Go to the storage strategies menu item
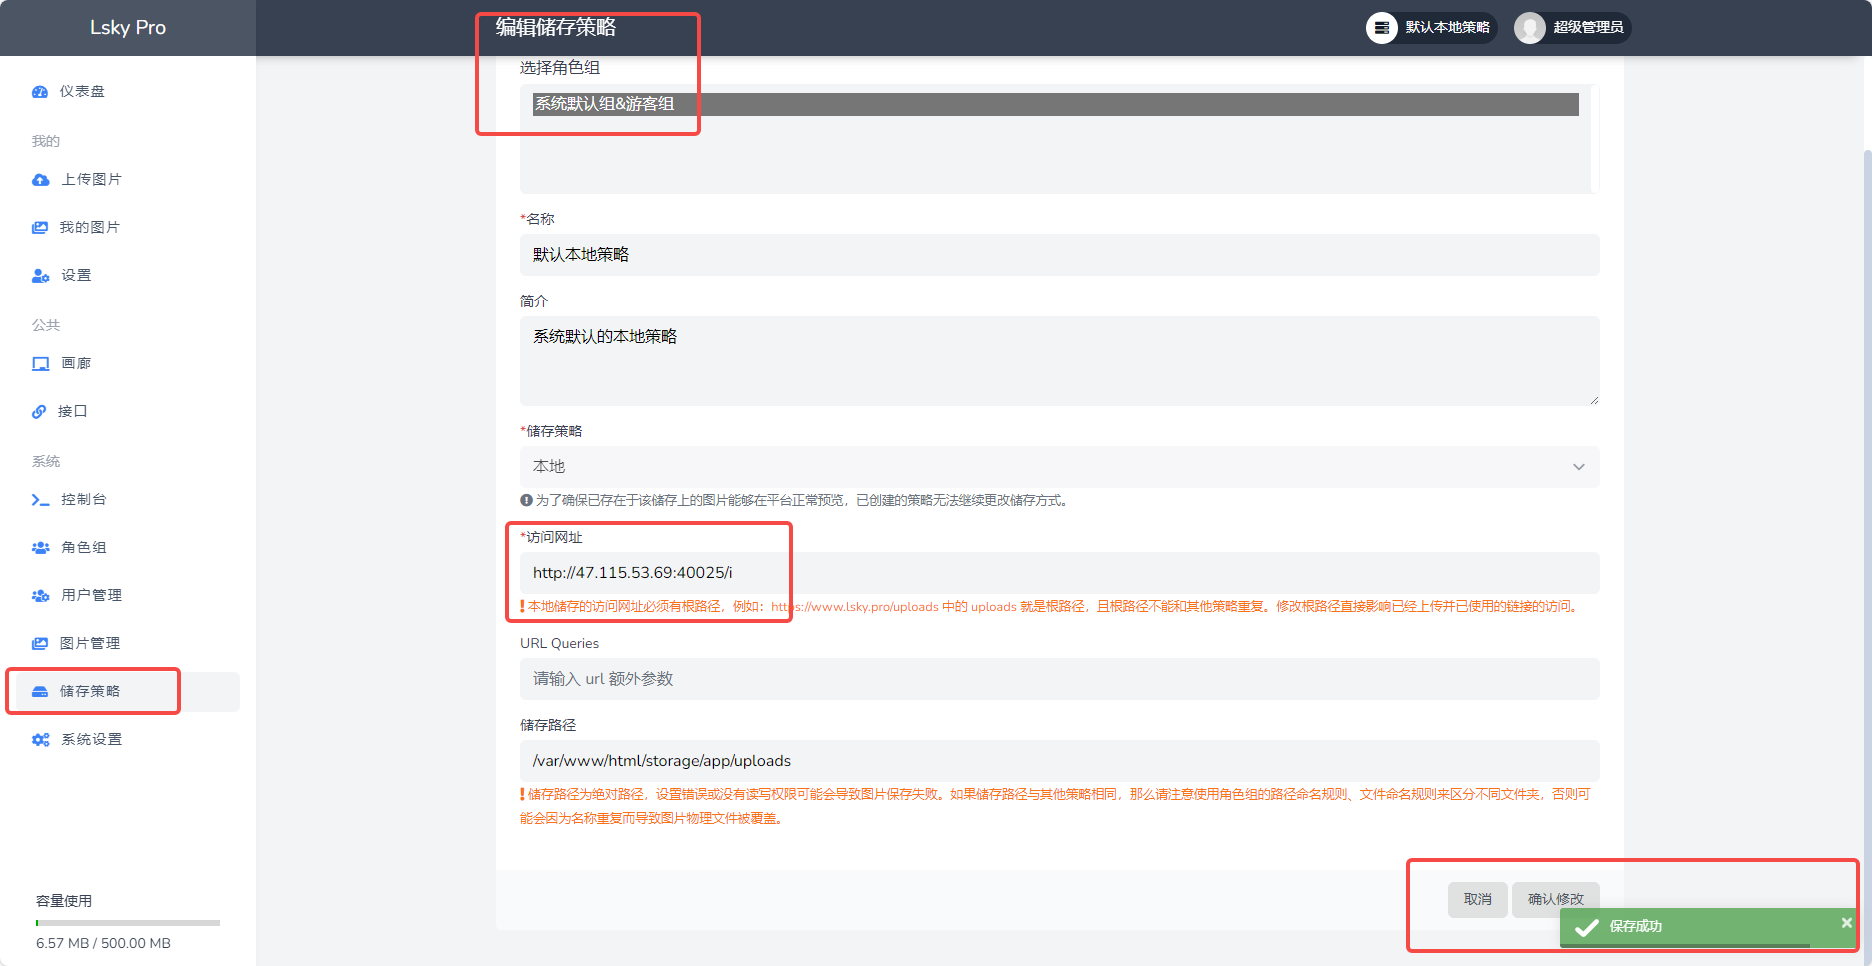The width and height of the screenshot is (1872, 966). [90, 692]
